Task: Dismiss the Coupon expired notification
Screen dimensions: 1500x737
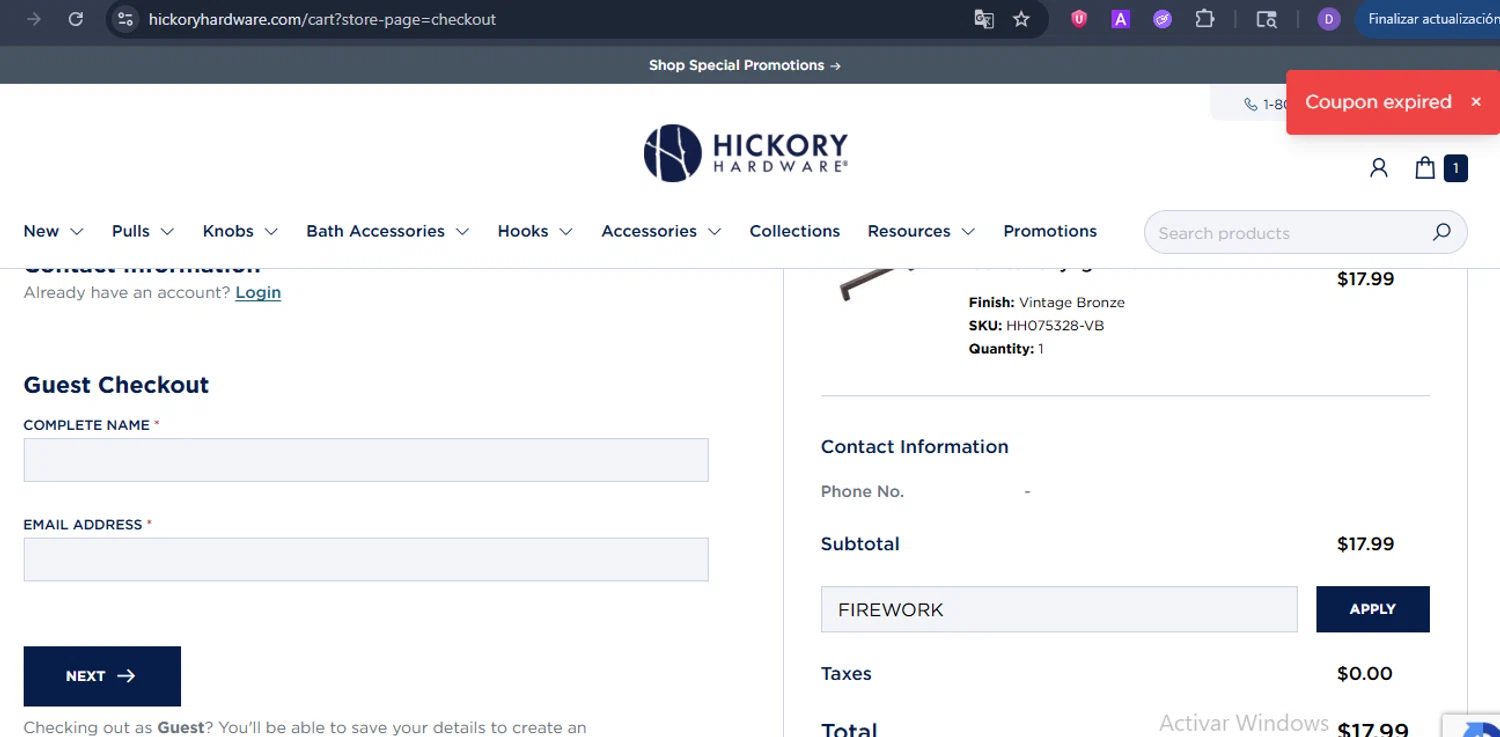Action: point(1475,102)
